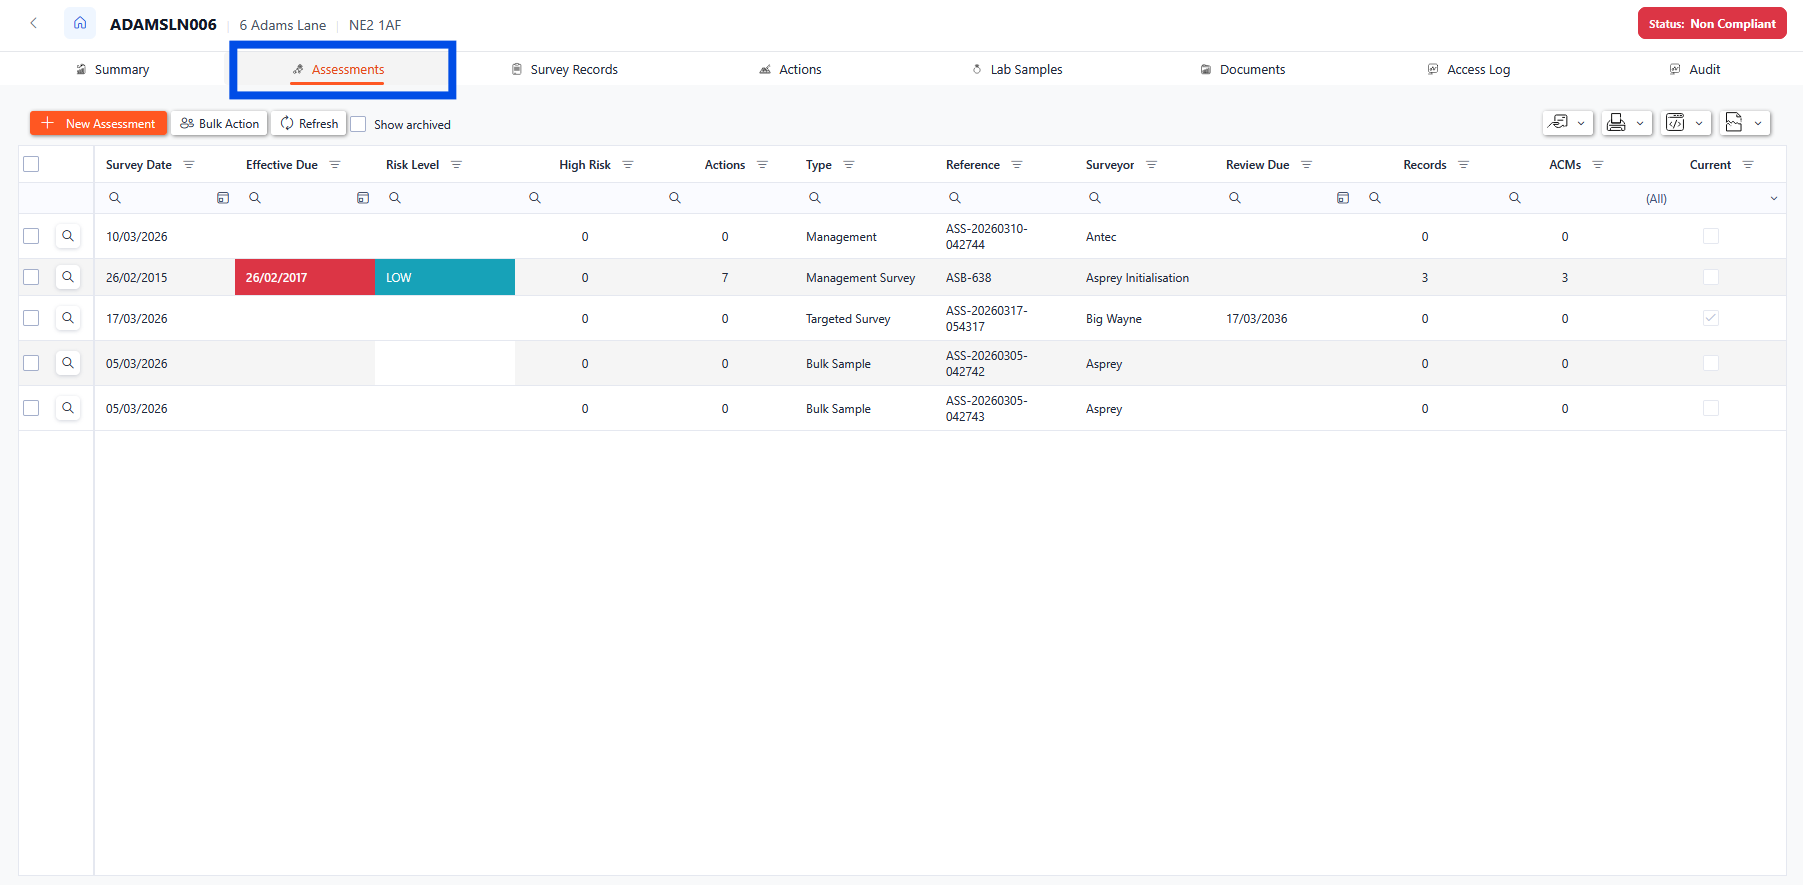Go back using the left chevron arrow
The width and height of the screenshot is (1803, 885).
click(x=33, y=23)
